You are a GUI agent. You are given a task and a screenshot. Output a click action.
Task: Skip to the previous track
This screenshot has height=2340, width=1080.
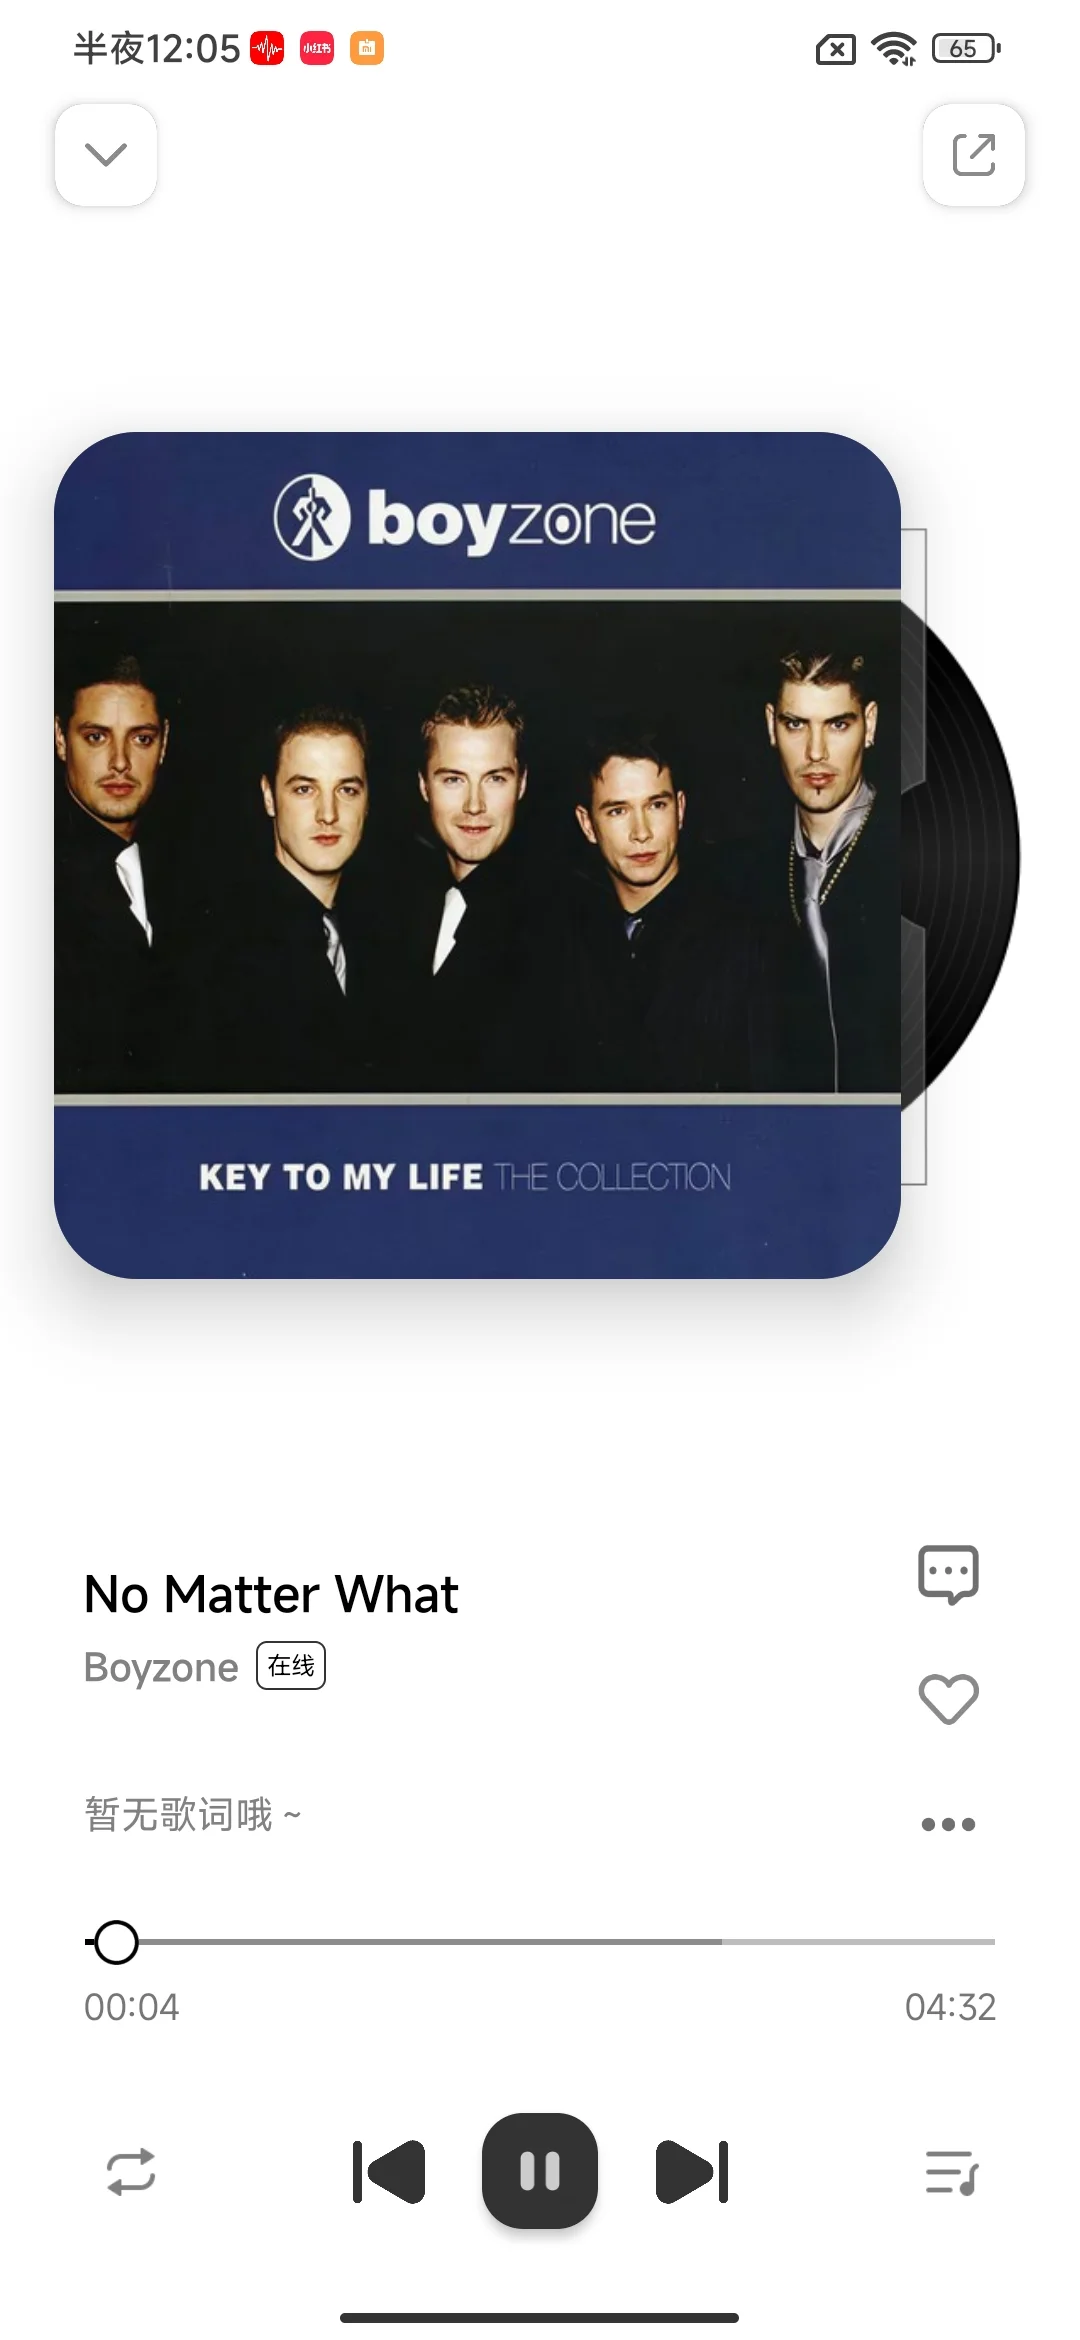[389, 2172]
